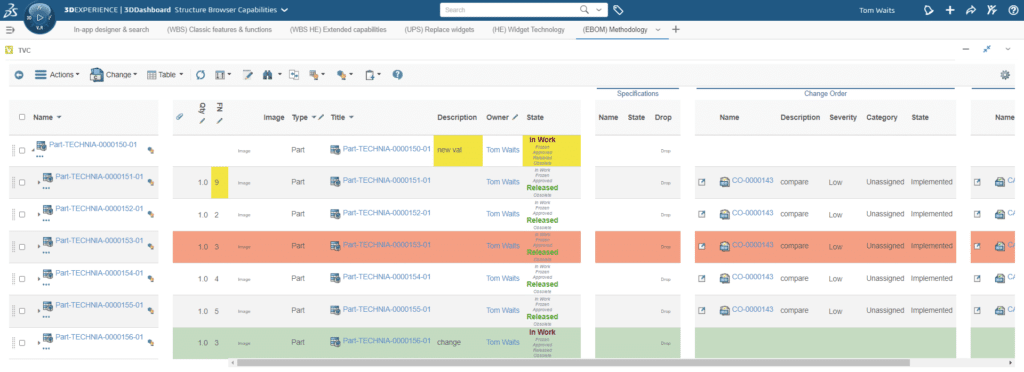Restore the TVC widget size with the arrows icon
The image size is (1024, 372).
[x=987, y=50]
